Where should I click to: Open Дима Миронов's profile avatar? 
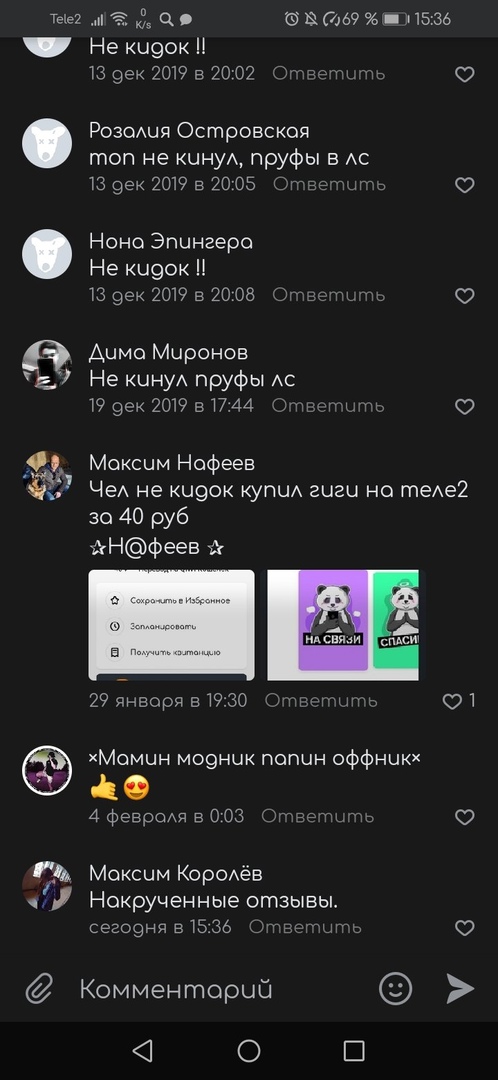(x=47, y=365)
